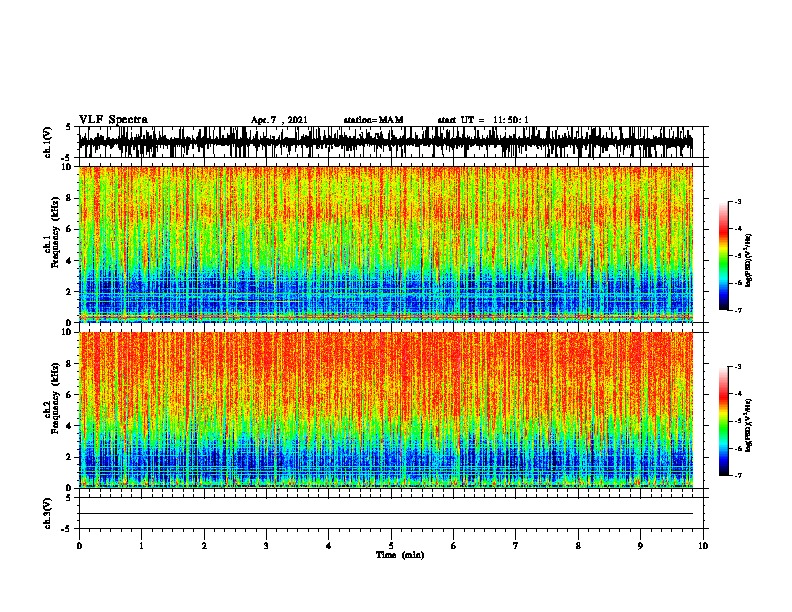The image size is (792, 612).
Task: Click time axis tick label "1"
Action: point(141,546)
